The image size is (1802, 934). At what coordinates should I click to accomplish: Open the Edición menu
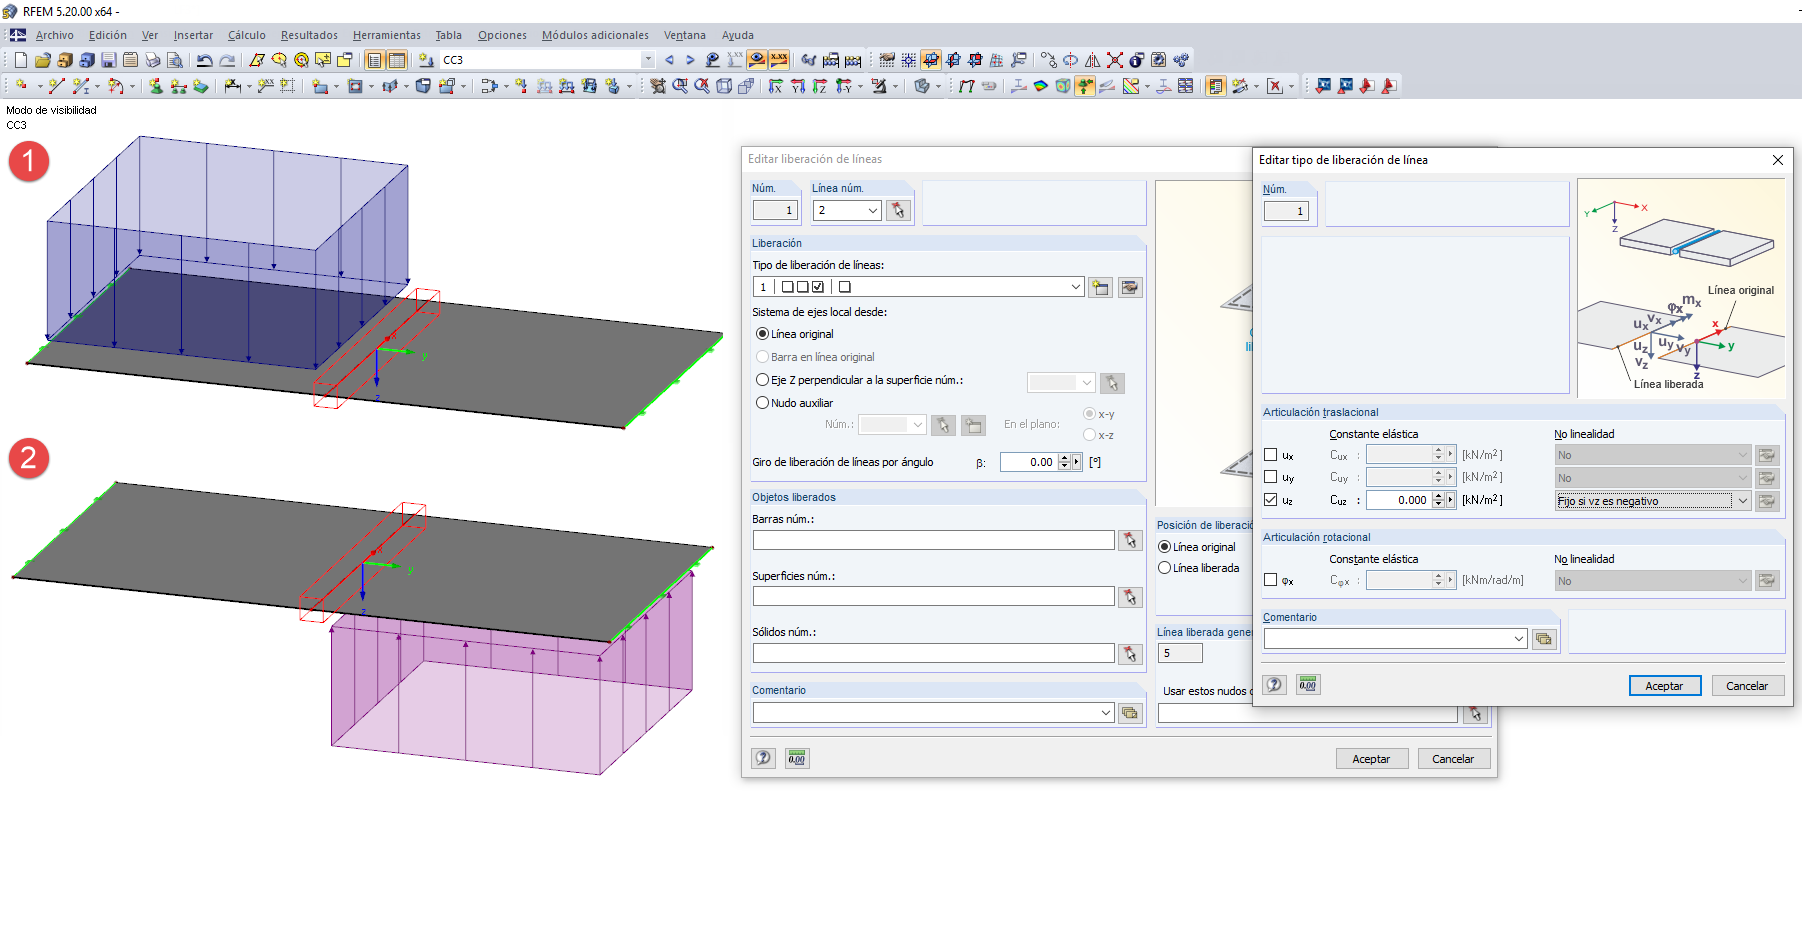click(x=108, y=35)
